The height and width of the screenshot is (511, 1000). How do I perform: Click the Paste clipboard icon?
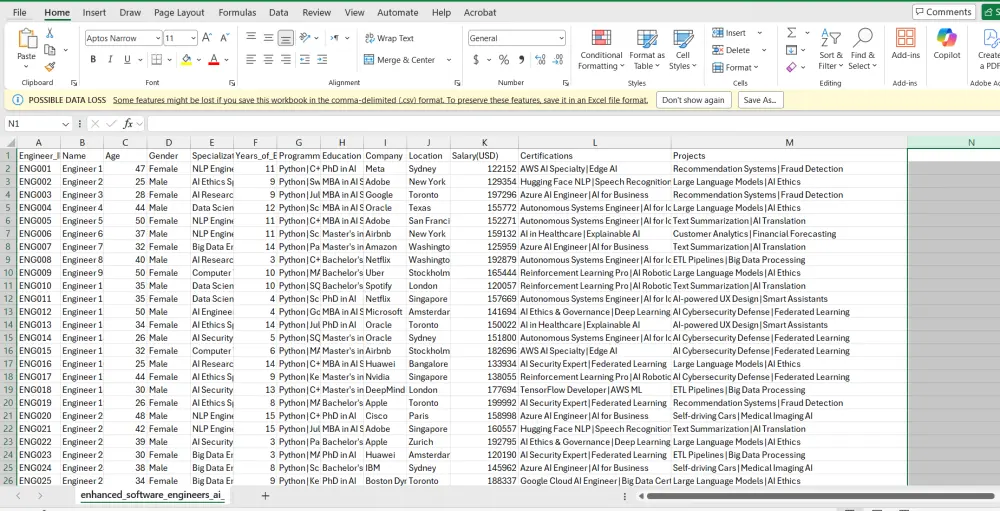click(x=27, y=39)
